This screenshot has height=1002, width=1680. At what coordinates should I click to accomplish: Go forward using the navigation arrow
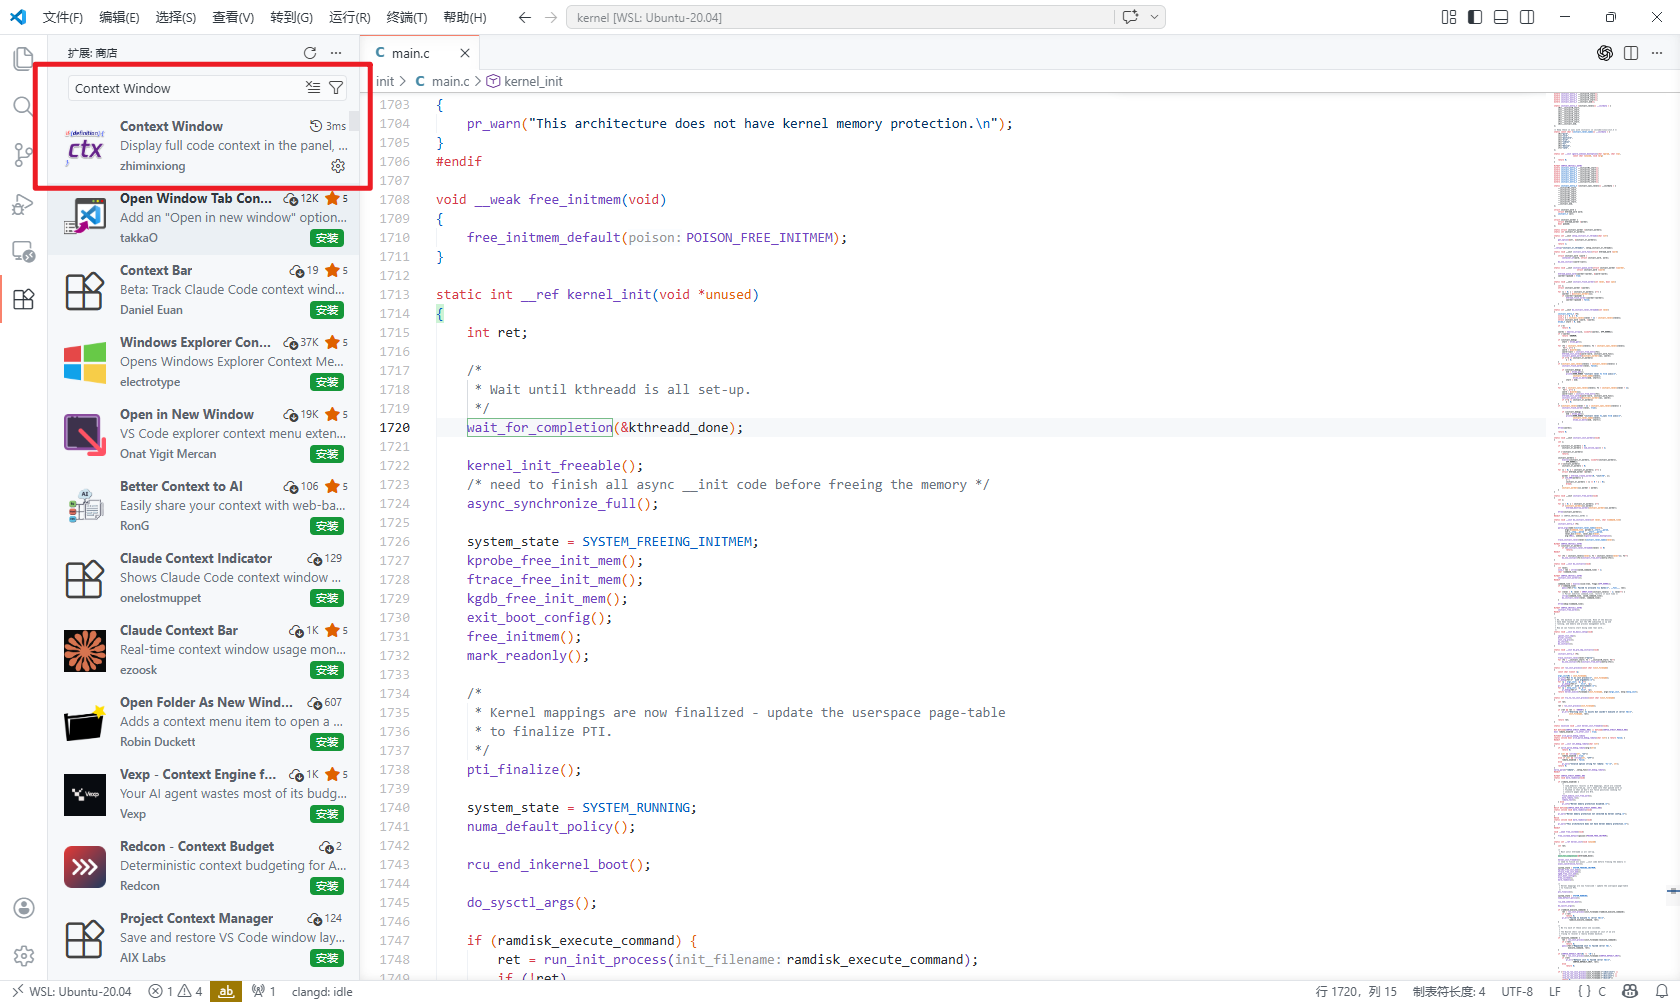click(x=551, y=17)
